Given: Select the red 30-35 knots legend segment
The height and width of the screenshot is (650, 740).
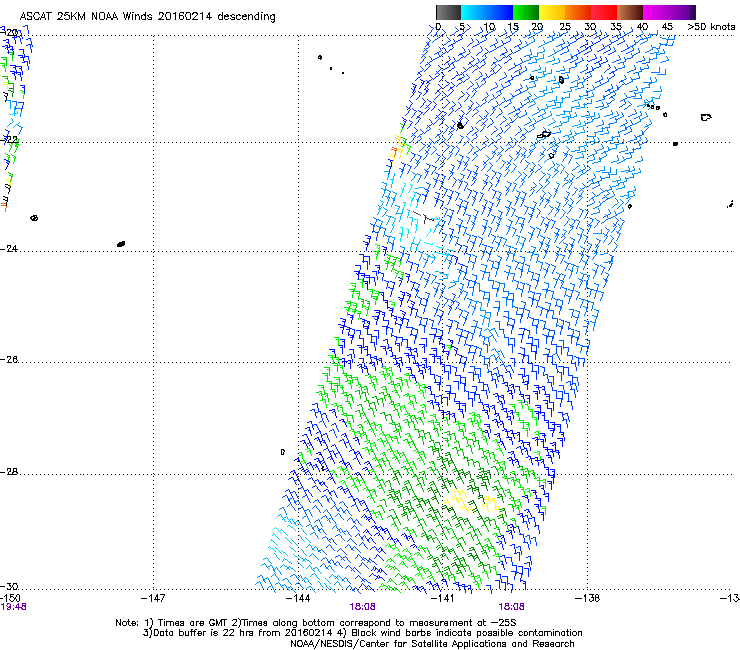Looking at the screenshot, I should coord(604,12).
